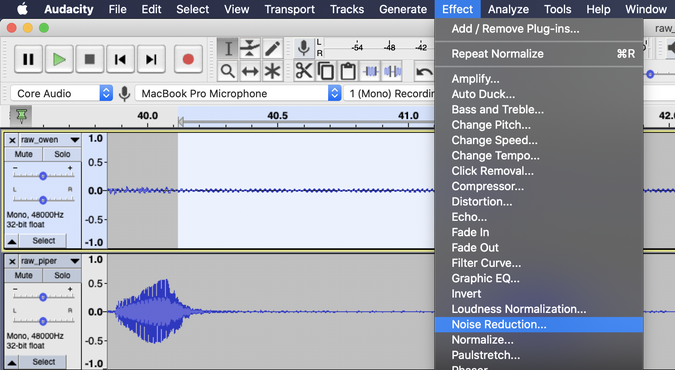Solo the raw_piper track
675x370 pixels.
point(62,275)
